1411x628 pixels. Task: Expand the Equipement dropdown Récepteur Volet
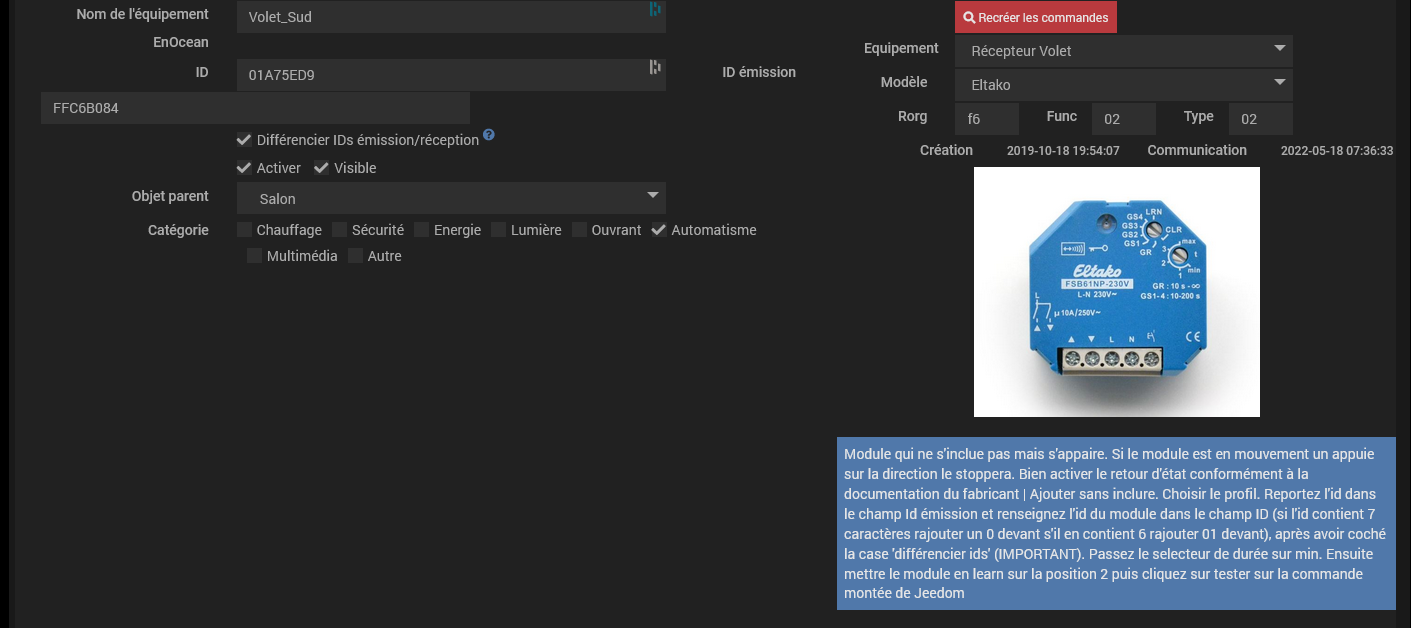coord(1123,51)
